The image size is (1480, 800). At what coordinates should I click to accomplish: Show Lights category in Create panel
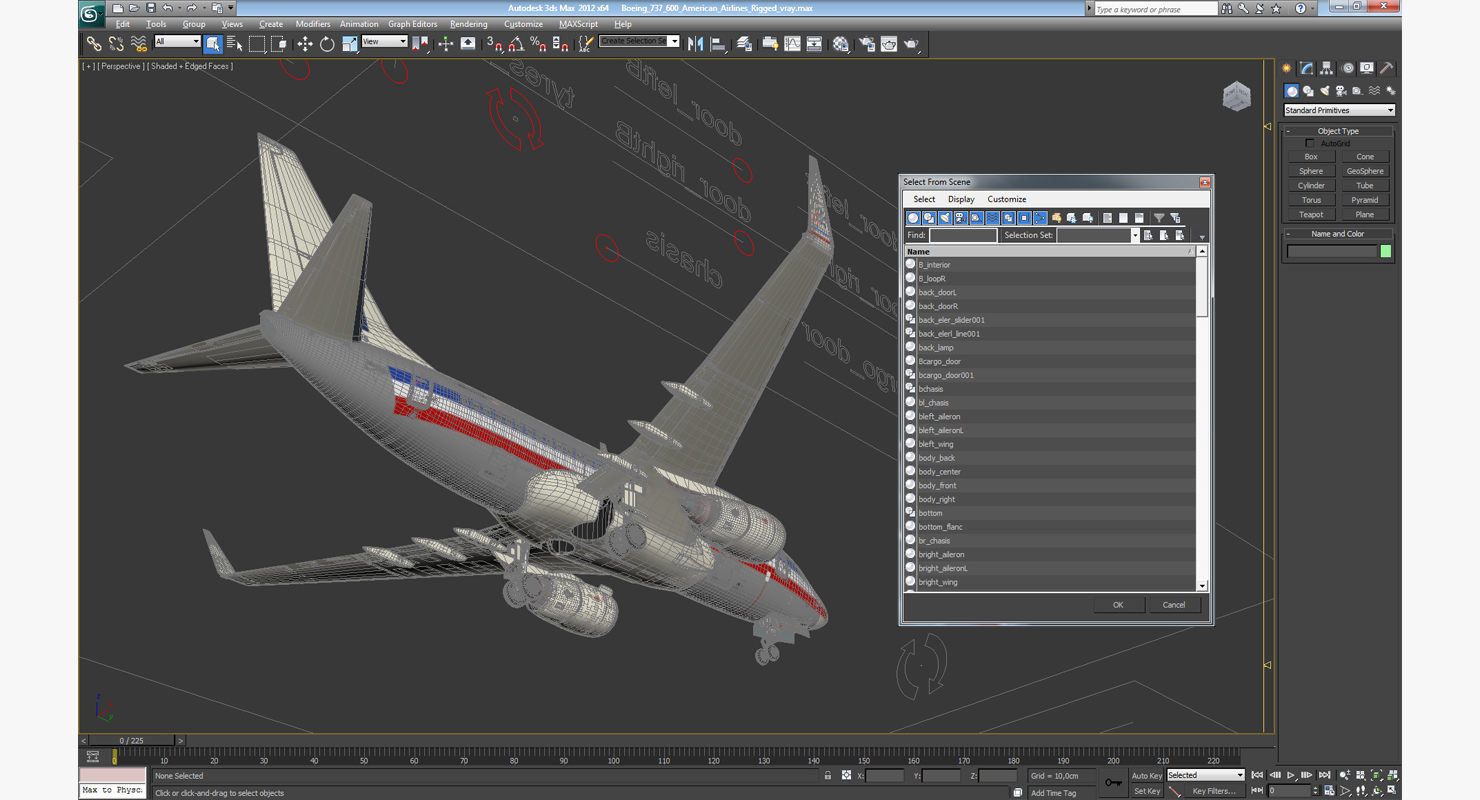[1324, 91]
